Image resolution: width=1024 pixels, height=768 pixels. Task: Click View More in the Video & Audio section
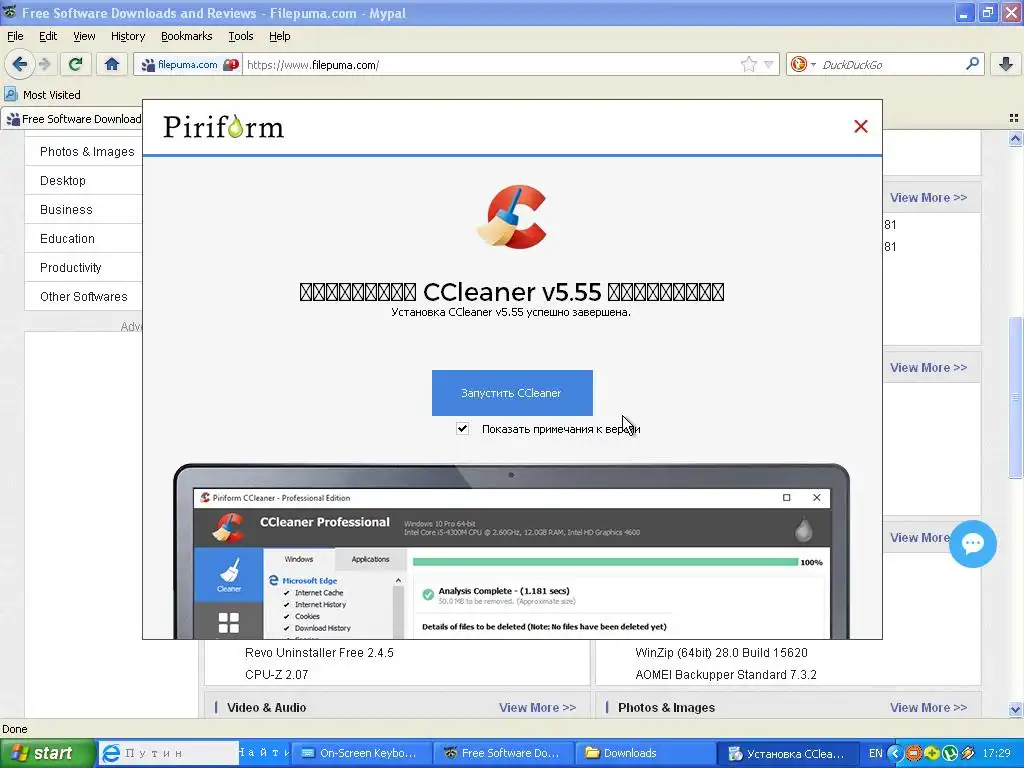click(x=537, y=707)
